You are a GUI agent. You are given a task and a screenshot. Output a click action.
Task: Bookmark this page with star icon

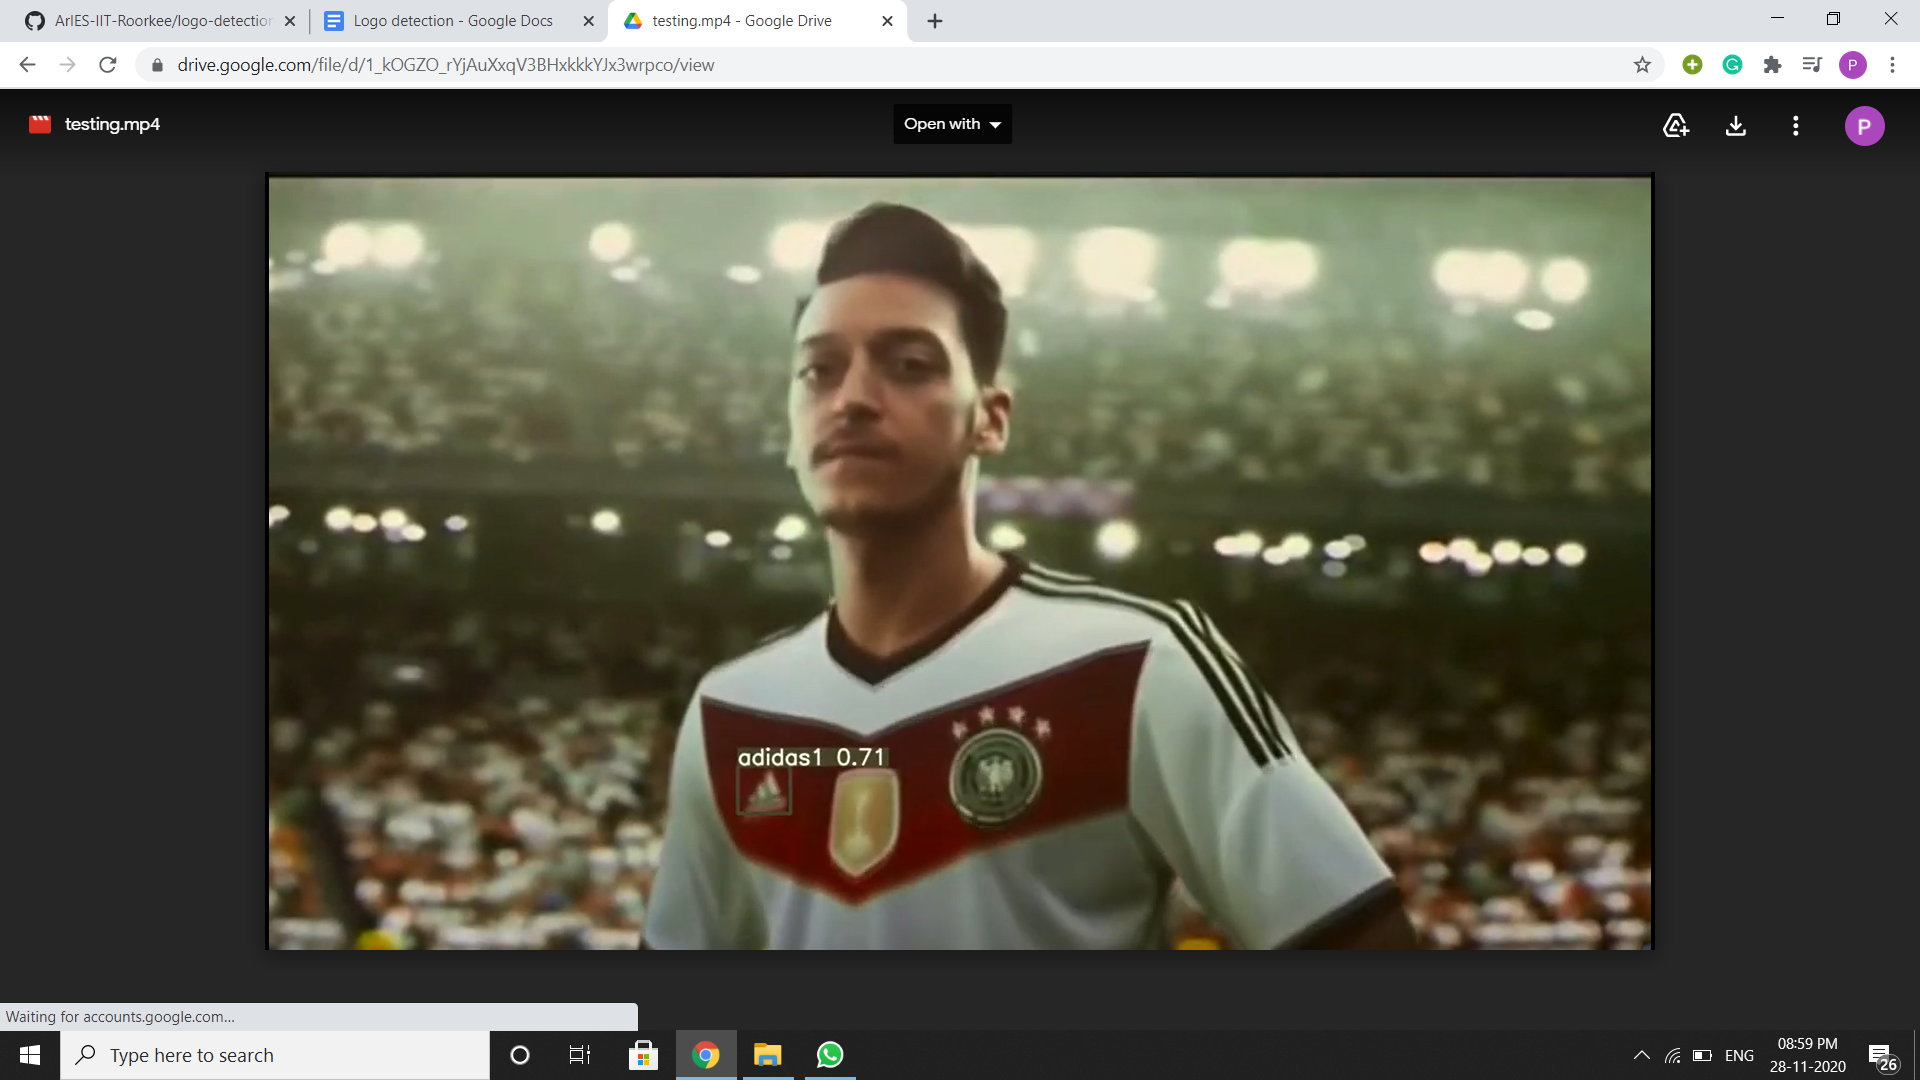(x=1642, y=65)
